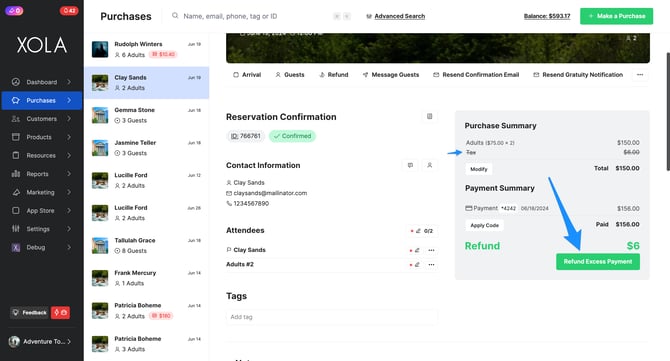Image resolution: width=670 pixels, height=361 pixels.
Task: Click the Balance: $593.17 link
Action: [x=547, y=16]
